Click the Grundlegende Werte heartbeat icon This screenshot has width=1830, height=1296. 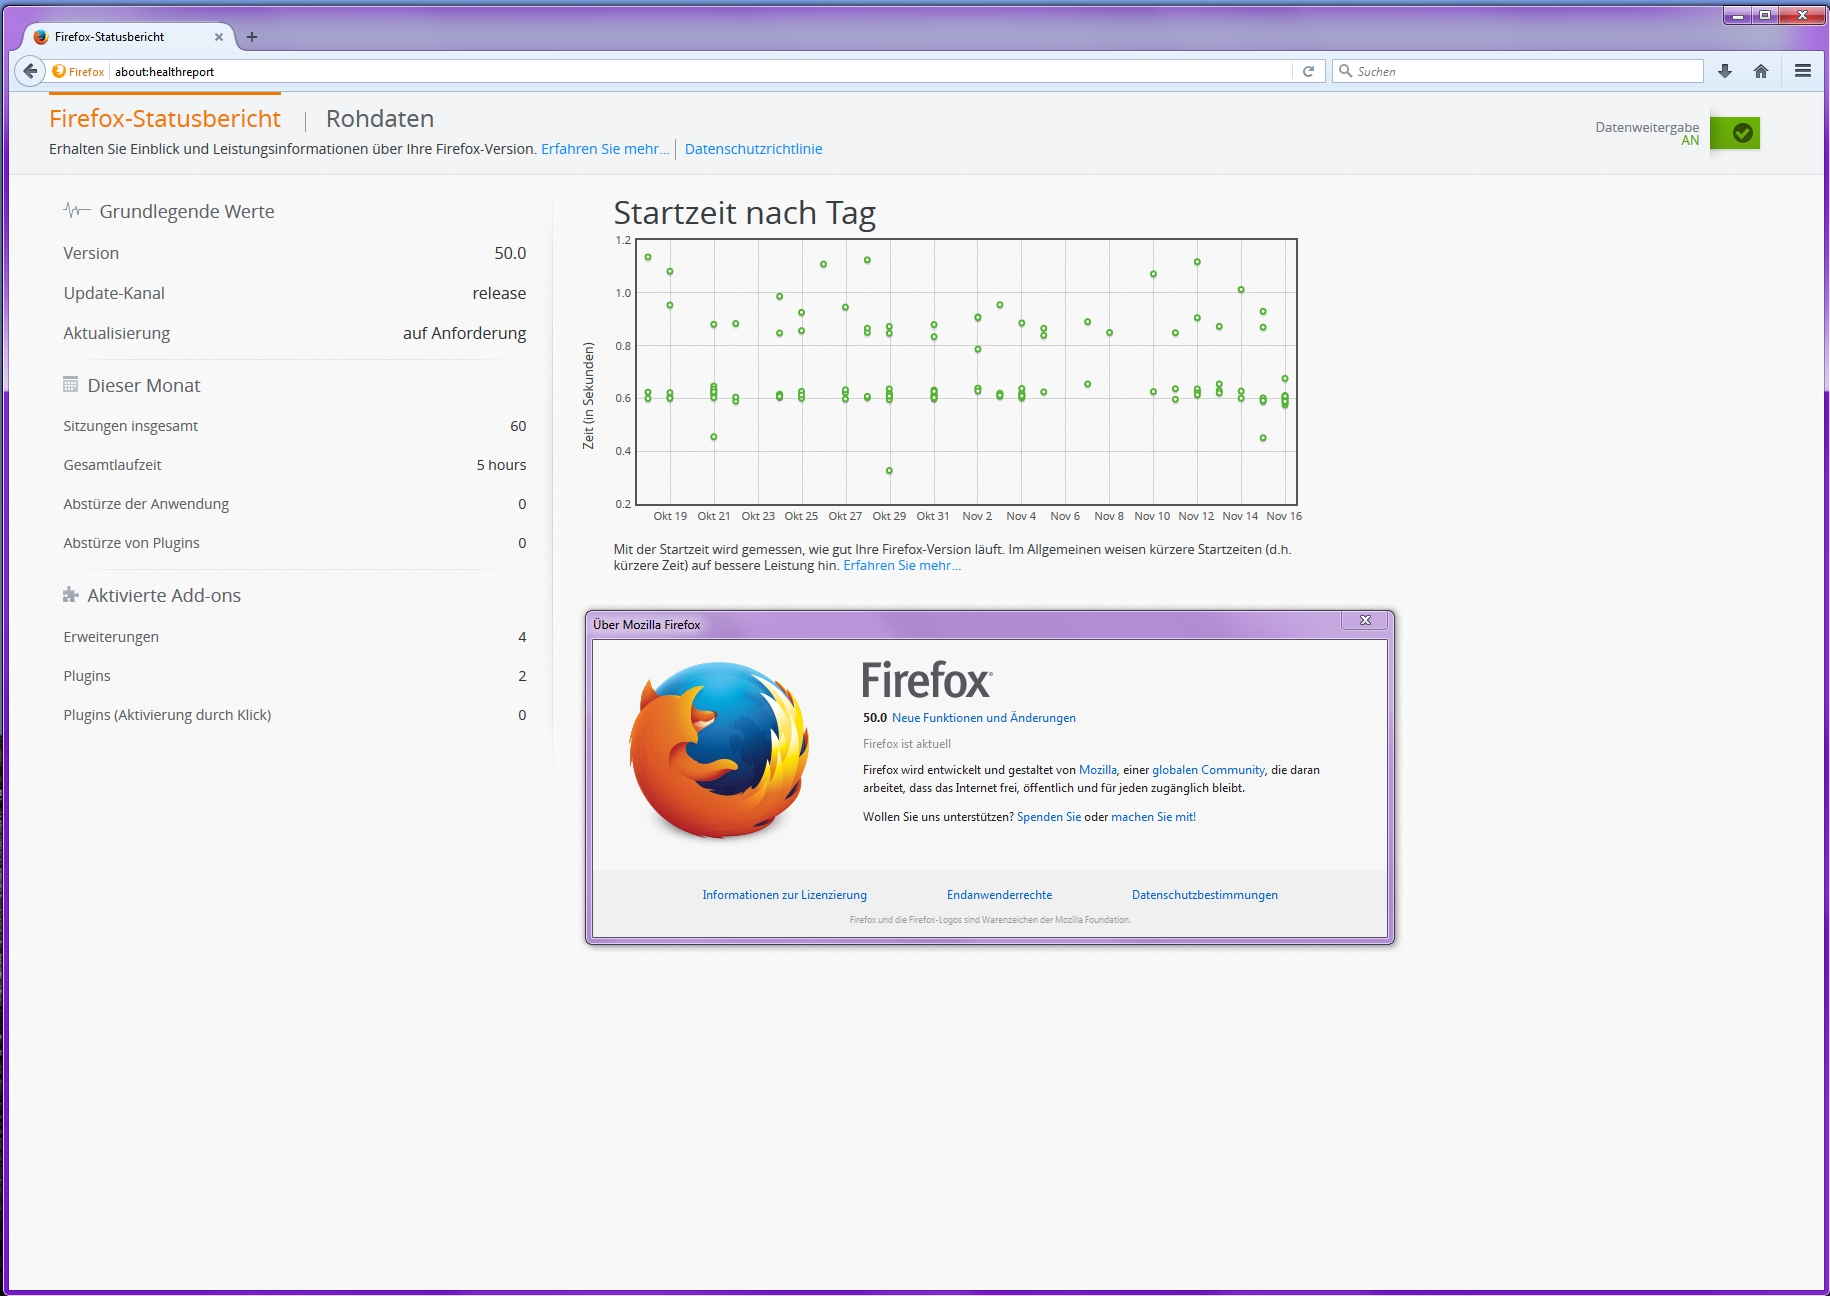[x=77, y=210]
